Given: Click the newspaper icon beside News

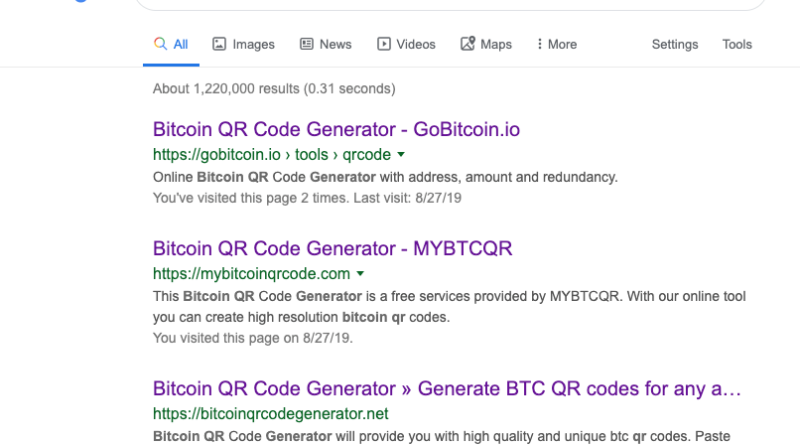Looking at the screenshot, I should click(306, 44).
